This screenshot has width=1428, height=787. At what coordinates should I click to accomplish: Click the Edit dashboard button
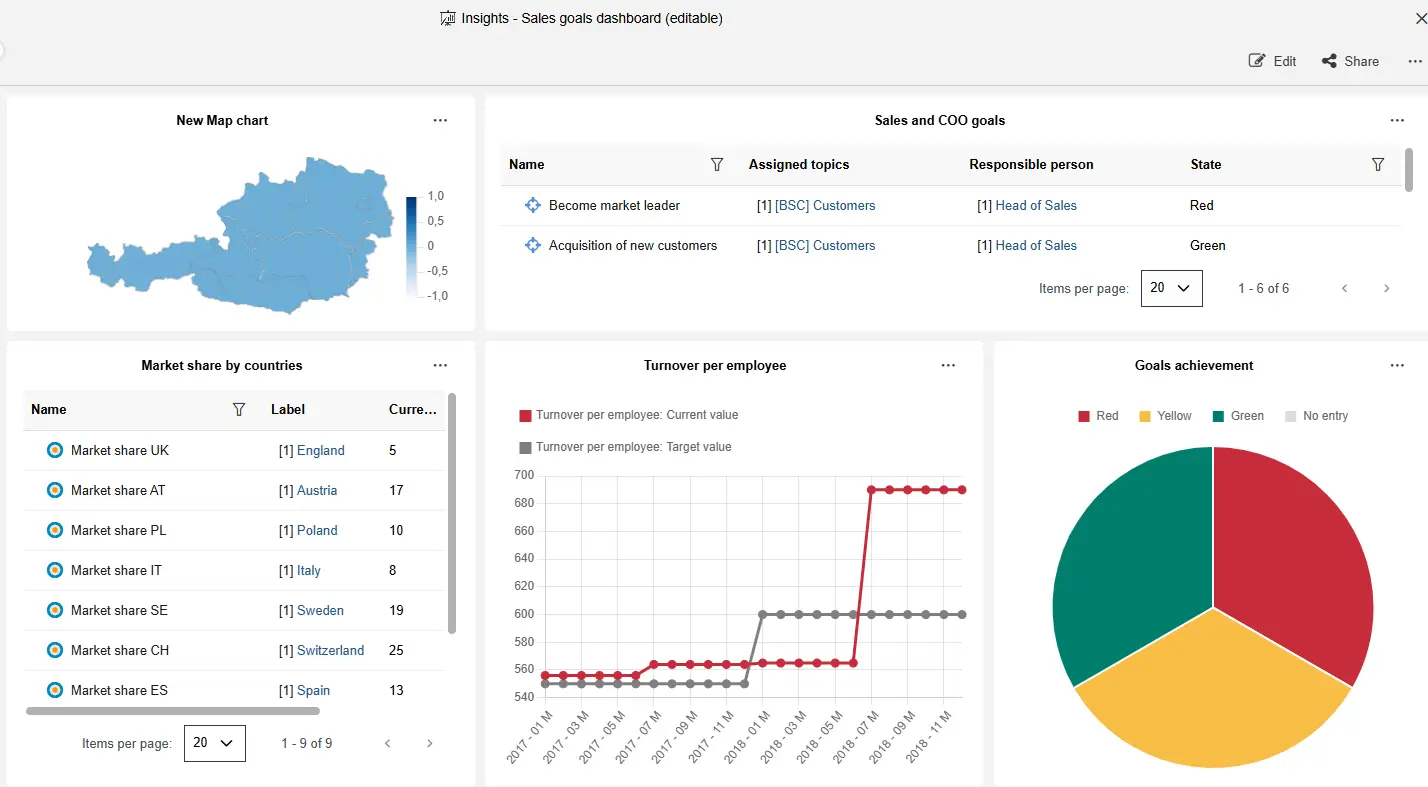pyautogui.click(x=1272, y=61)
